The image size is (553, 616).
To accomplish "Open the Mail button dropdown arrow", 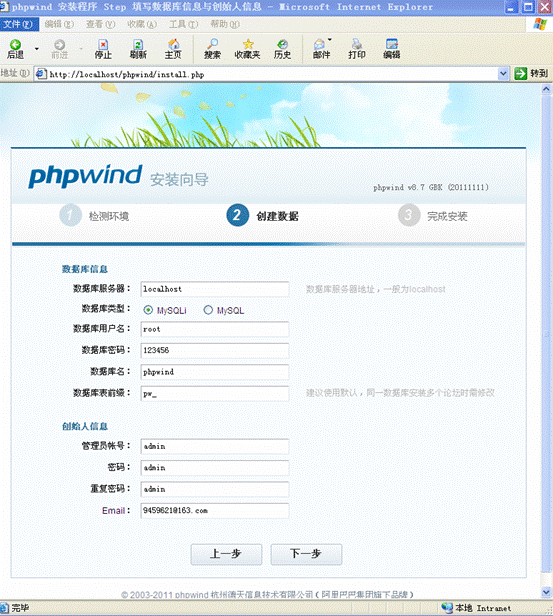I will click(x=330, y=40).
